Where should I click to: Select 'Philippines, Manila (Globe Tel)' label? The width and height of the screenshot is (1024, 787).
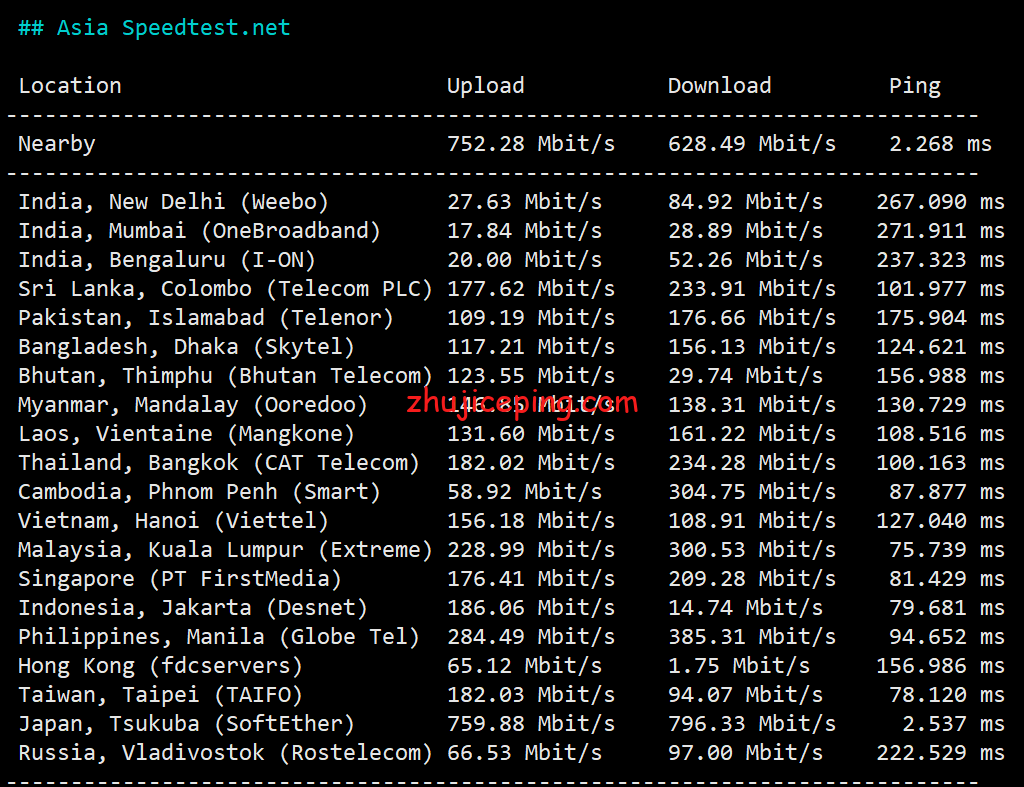pyautogui.click(x=219, y=637)
